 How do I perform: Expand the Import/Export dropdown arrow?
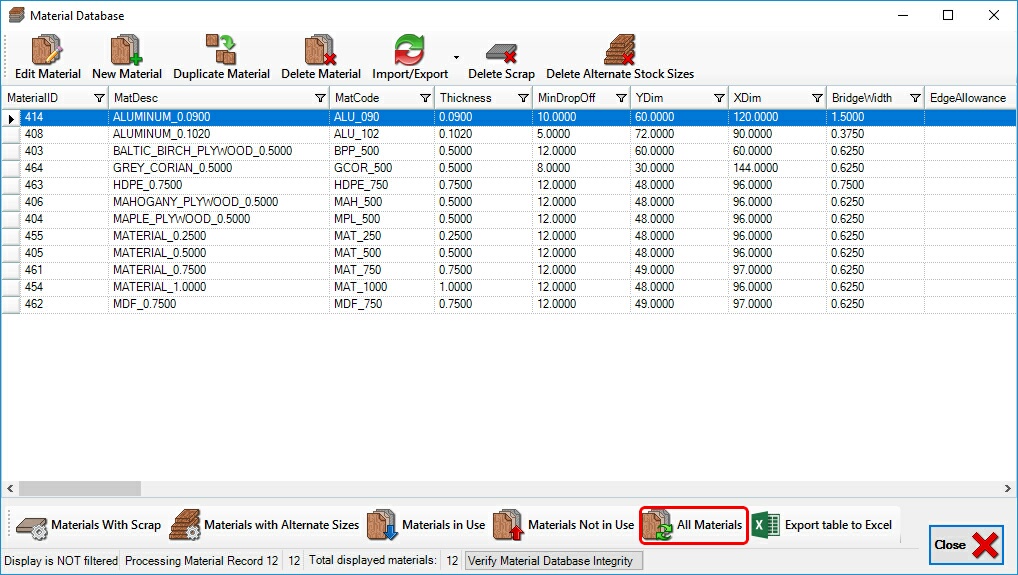click(457, 58)
